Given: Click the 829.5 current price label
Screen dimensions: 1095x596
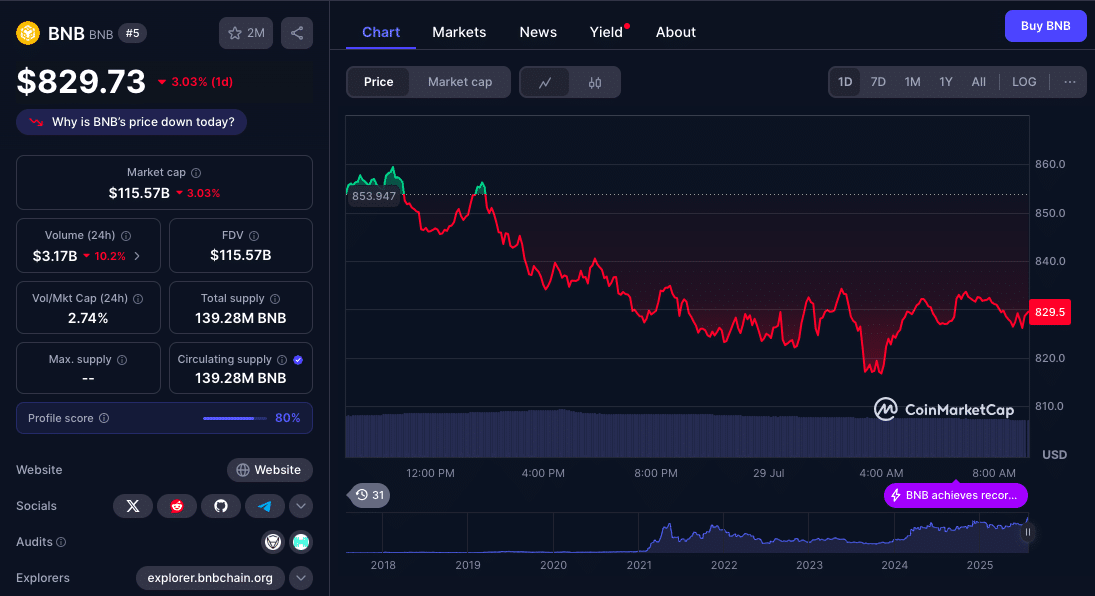Looking at the screenshot, I should (x=1050, y=312).
